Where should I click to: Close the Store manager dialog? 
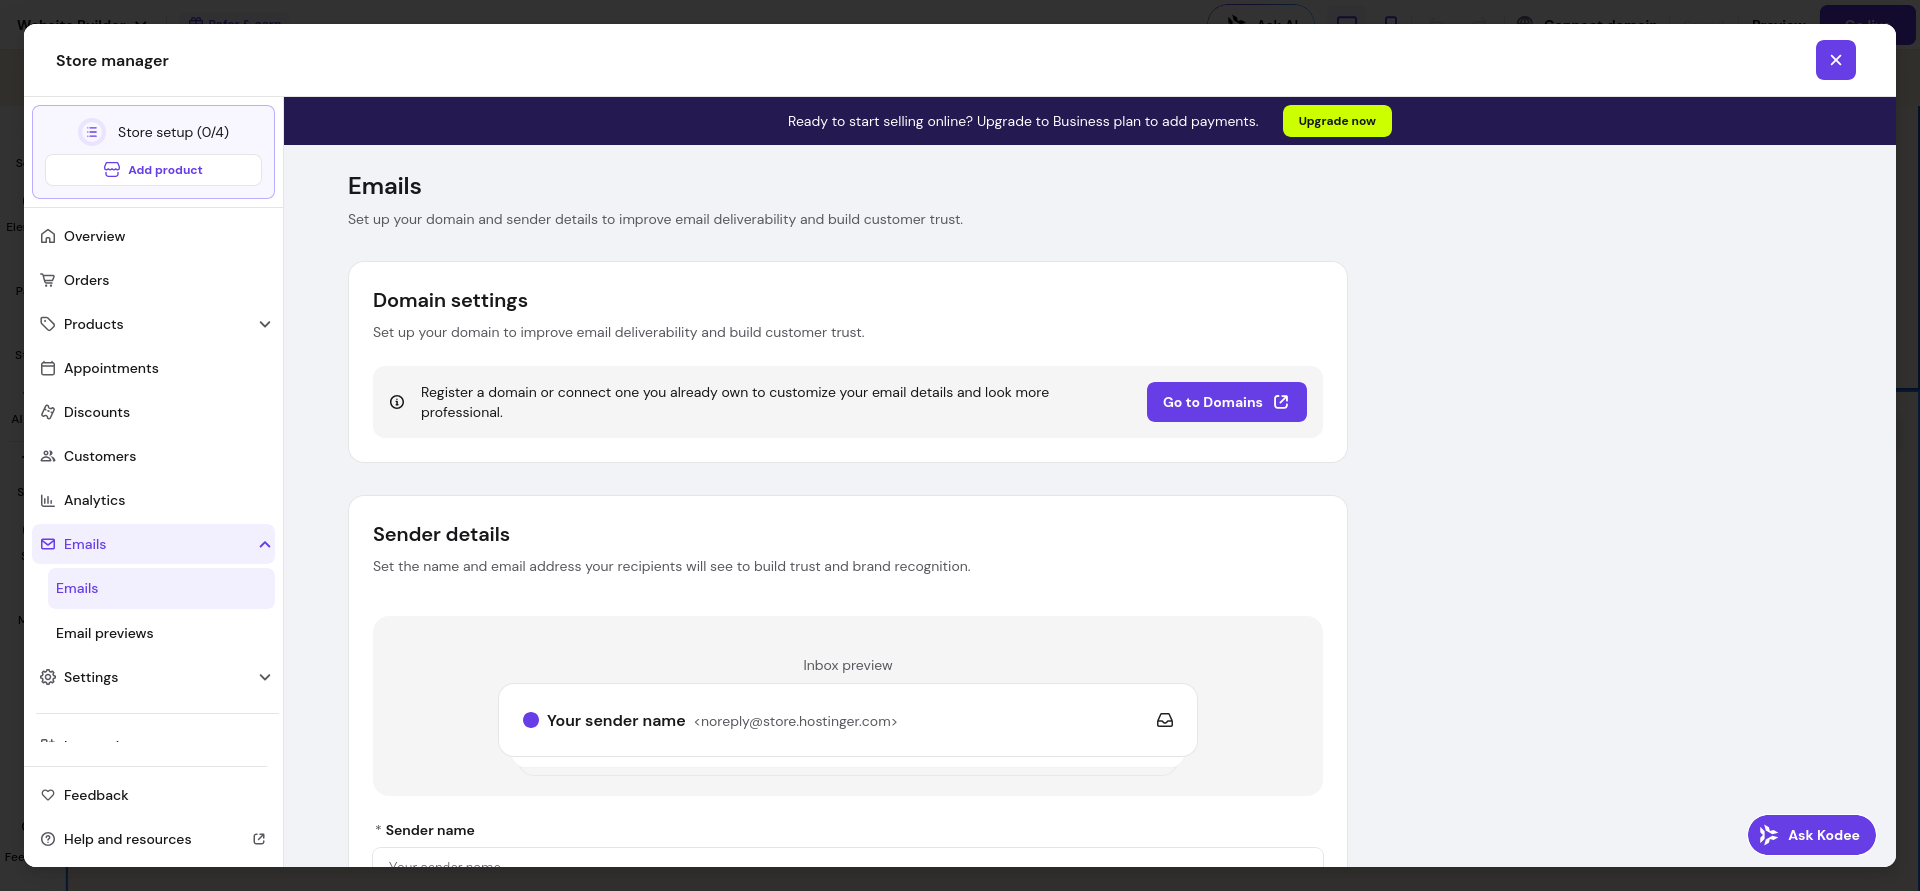(x=1835, y=60)
